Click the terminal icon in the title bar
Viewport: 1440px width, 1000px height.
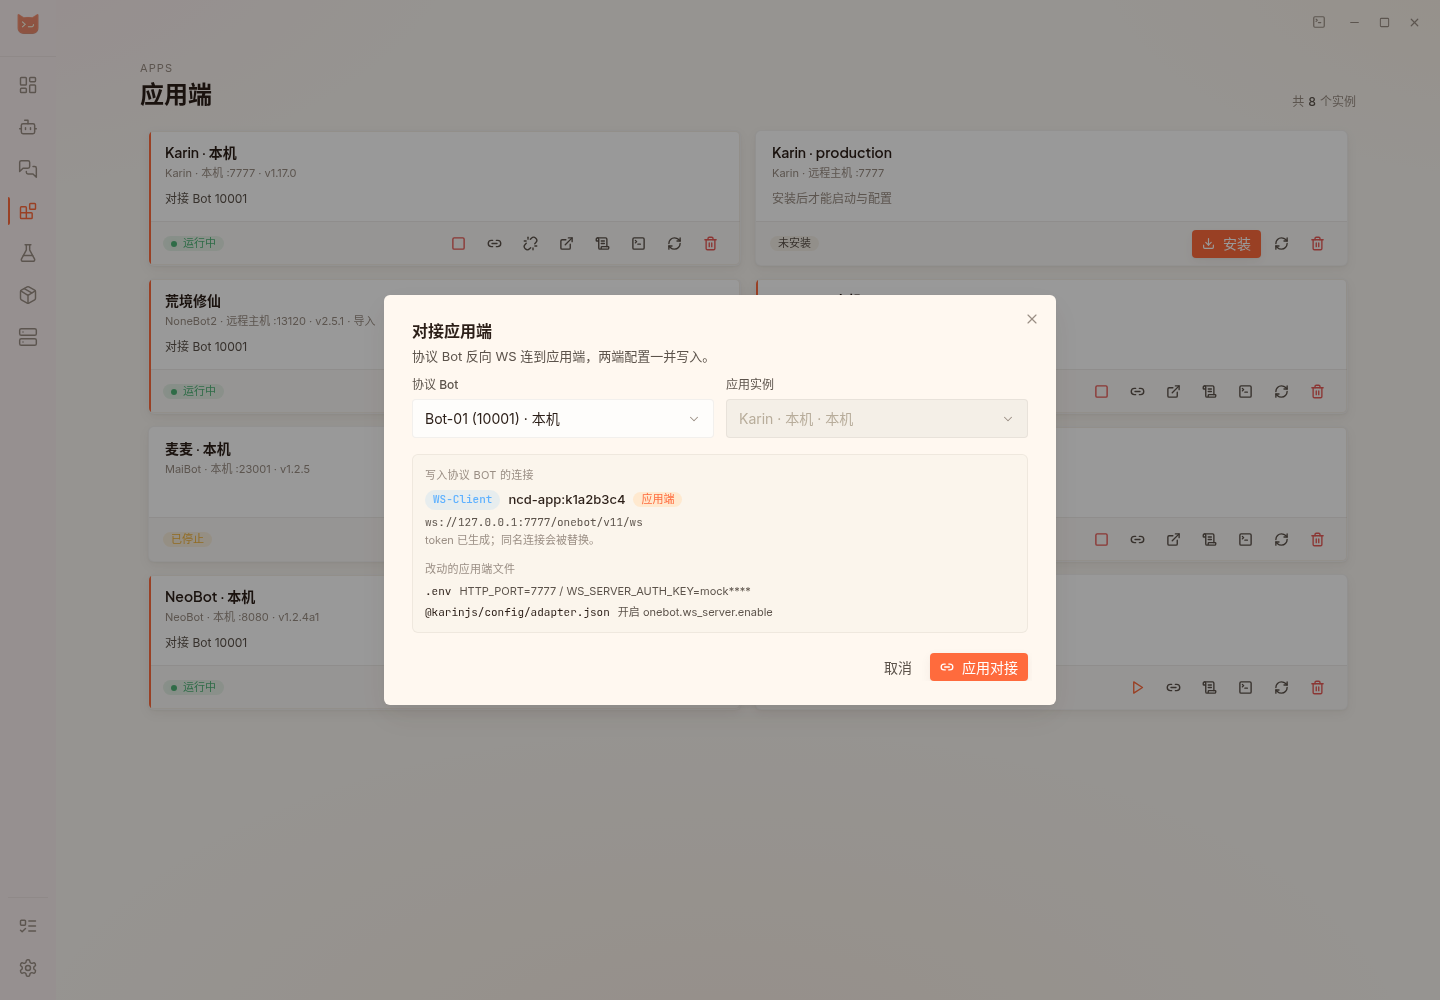tap(1319, 22)
